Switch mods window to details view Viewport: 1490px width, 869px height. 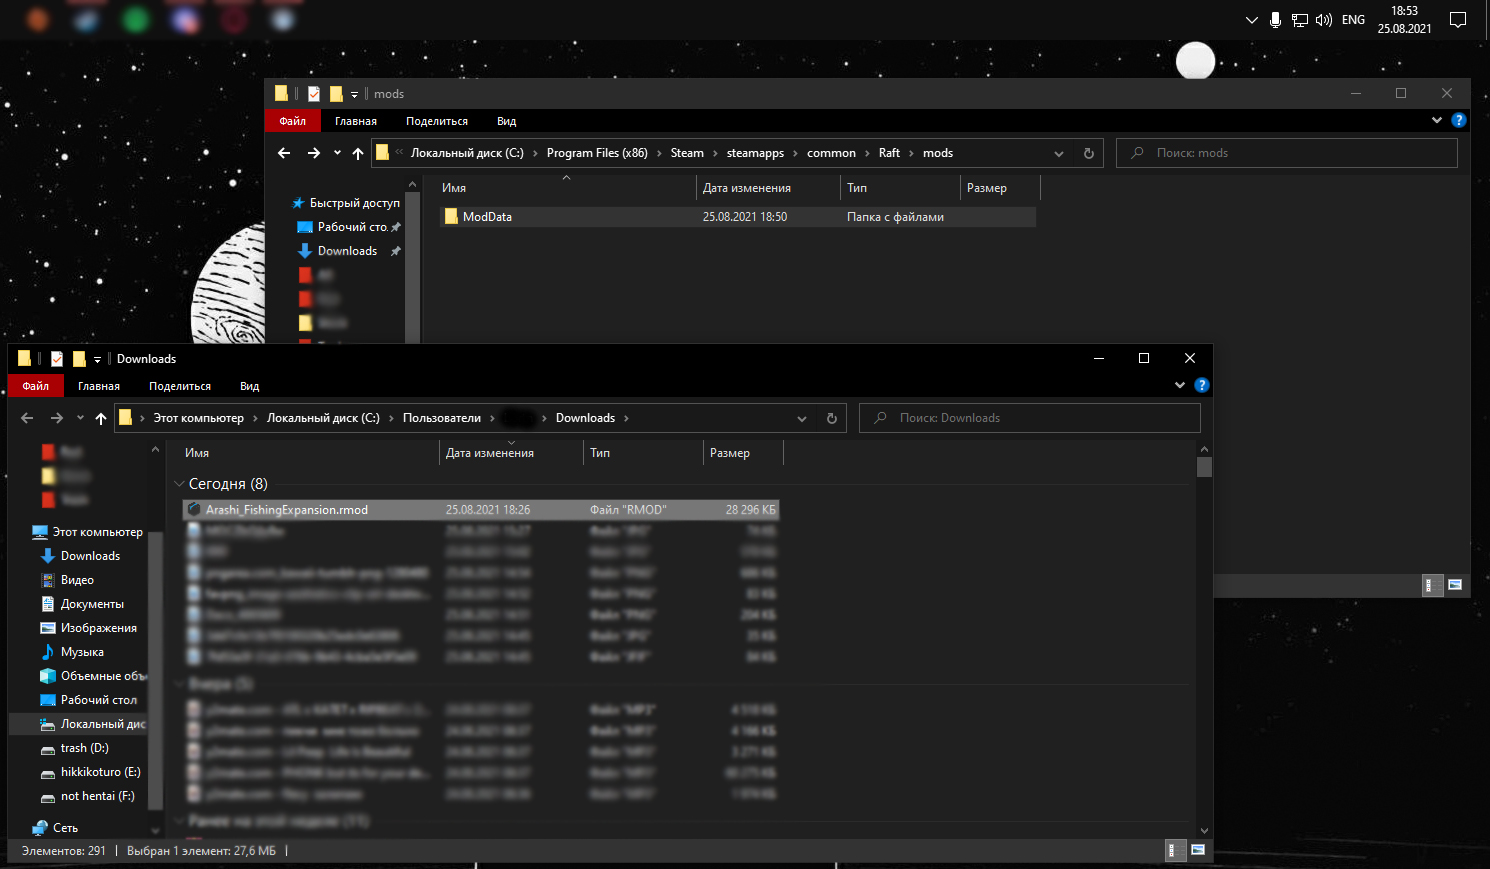(1433, 585)
